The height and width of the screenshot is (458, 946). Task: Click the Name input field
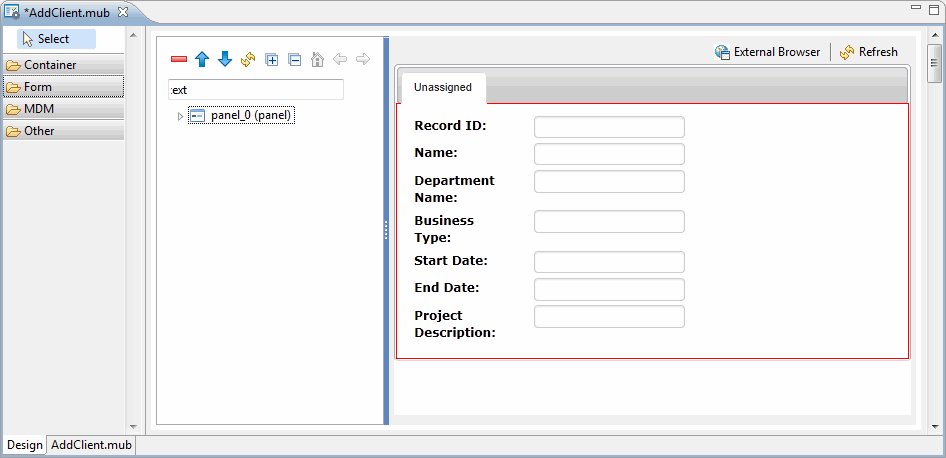(x=609, y=154)
